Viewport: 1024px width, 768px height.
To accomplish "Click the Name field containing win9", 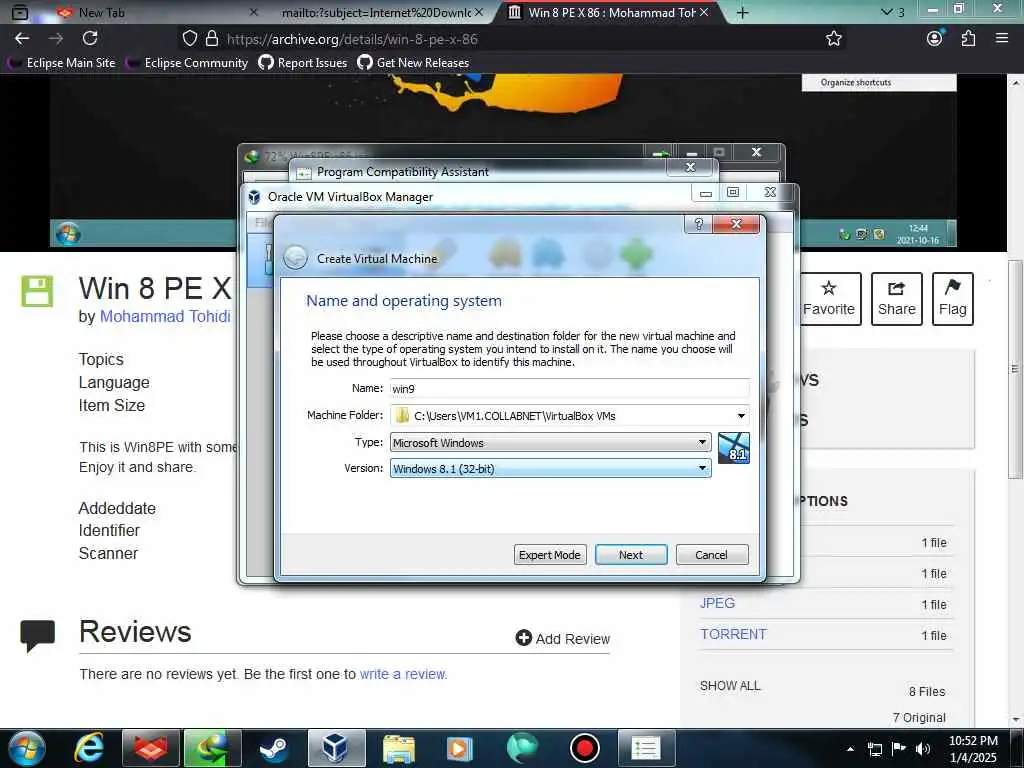I will click(569, 389).
